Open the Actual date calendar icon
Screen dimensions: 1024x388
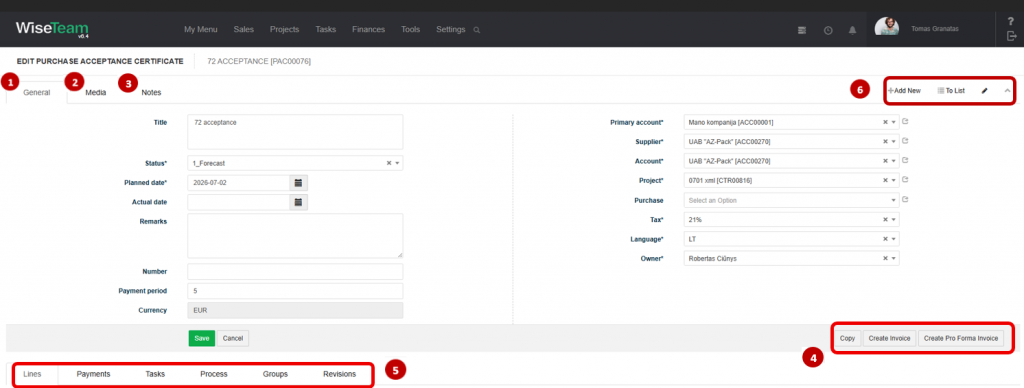pos(298,202)
